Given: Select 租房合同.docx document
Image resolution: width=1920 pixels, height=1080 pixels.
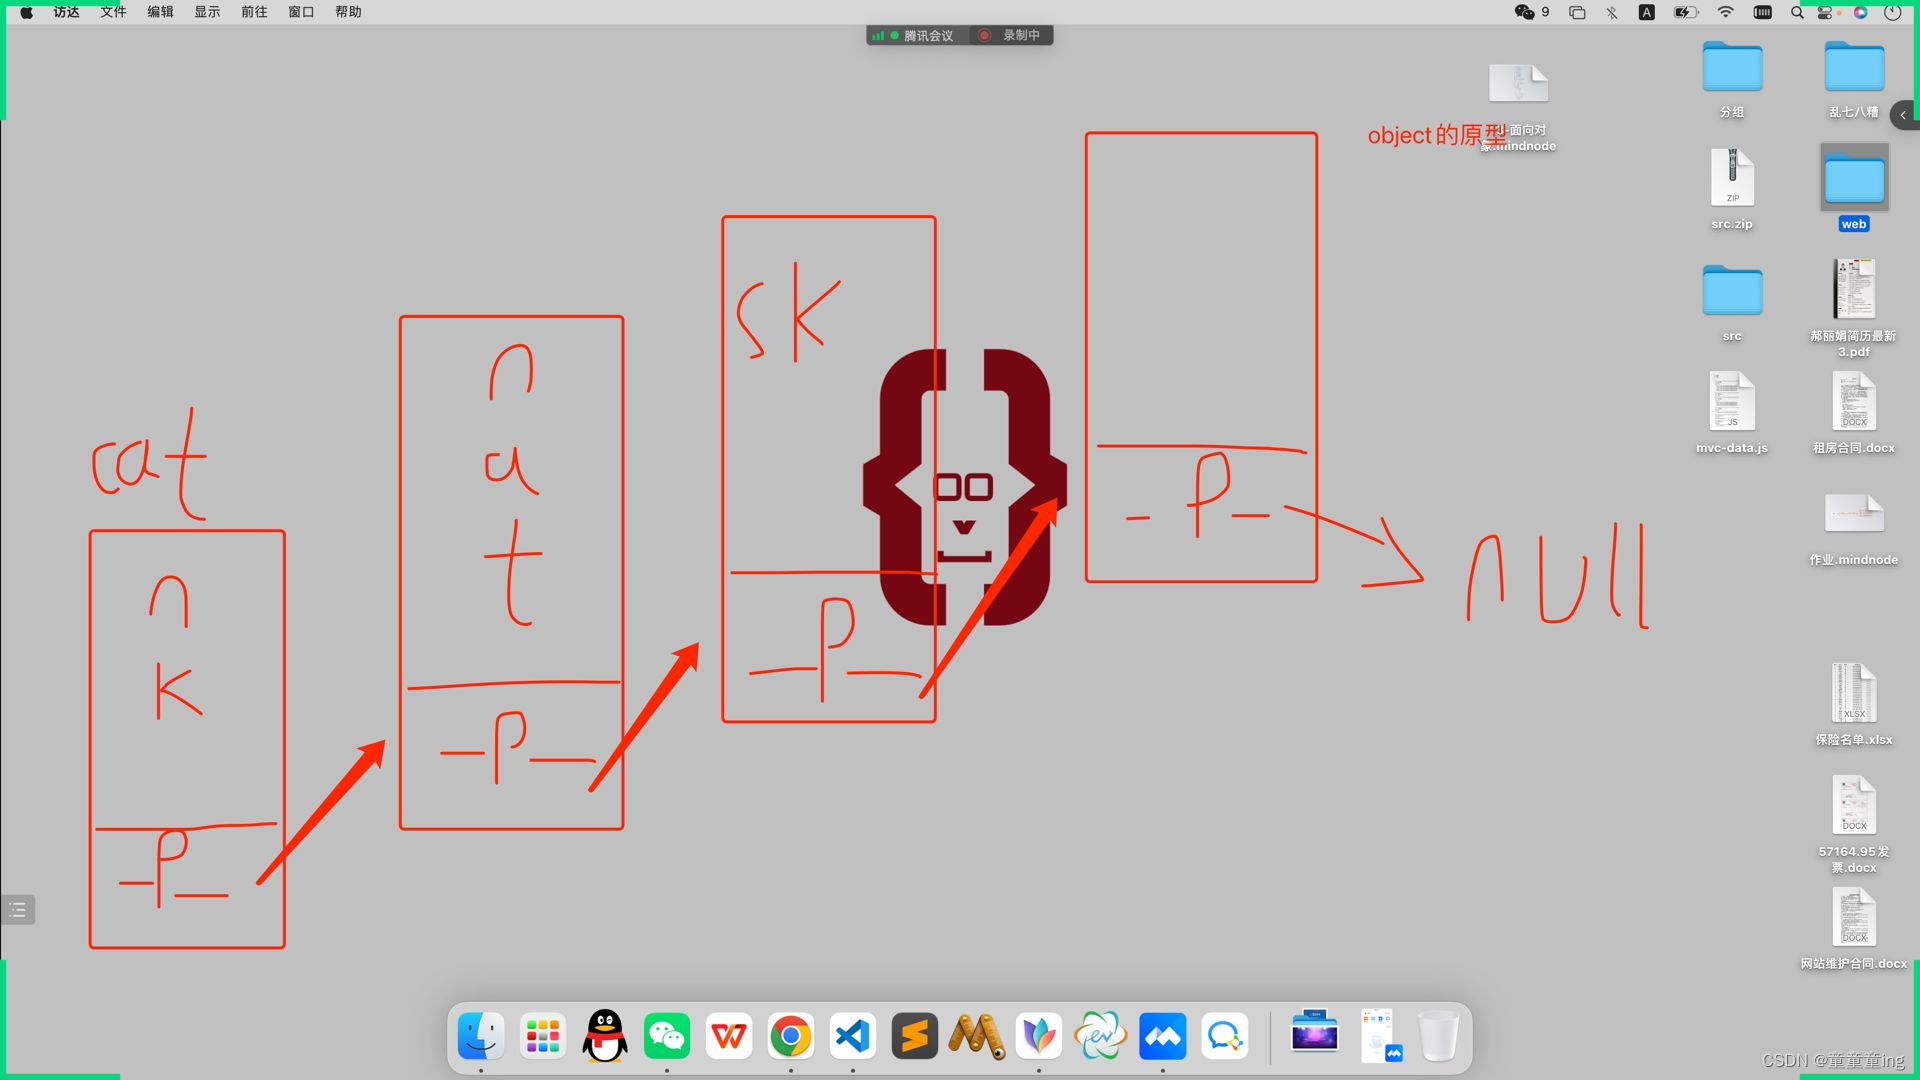Looking at the screenshot, I should coord(1854,413).
